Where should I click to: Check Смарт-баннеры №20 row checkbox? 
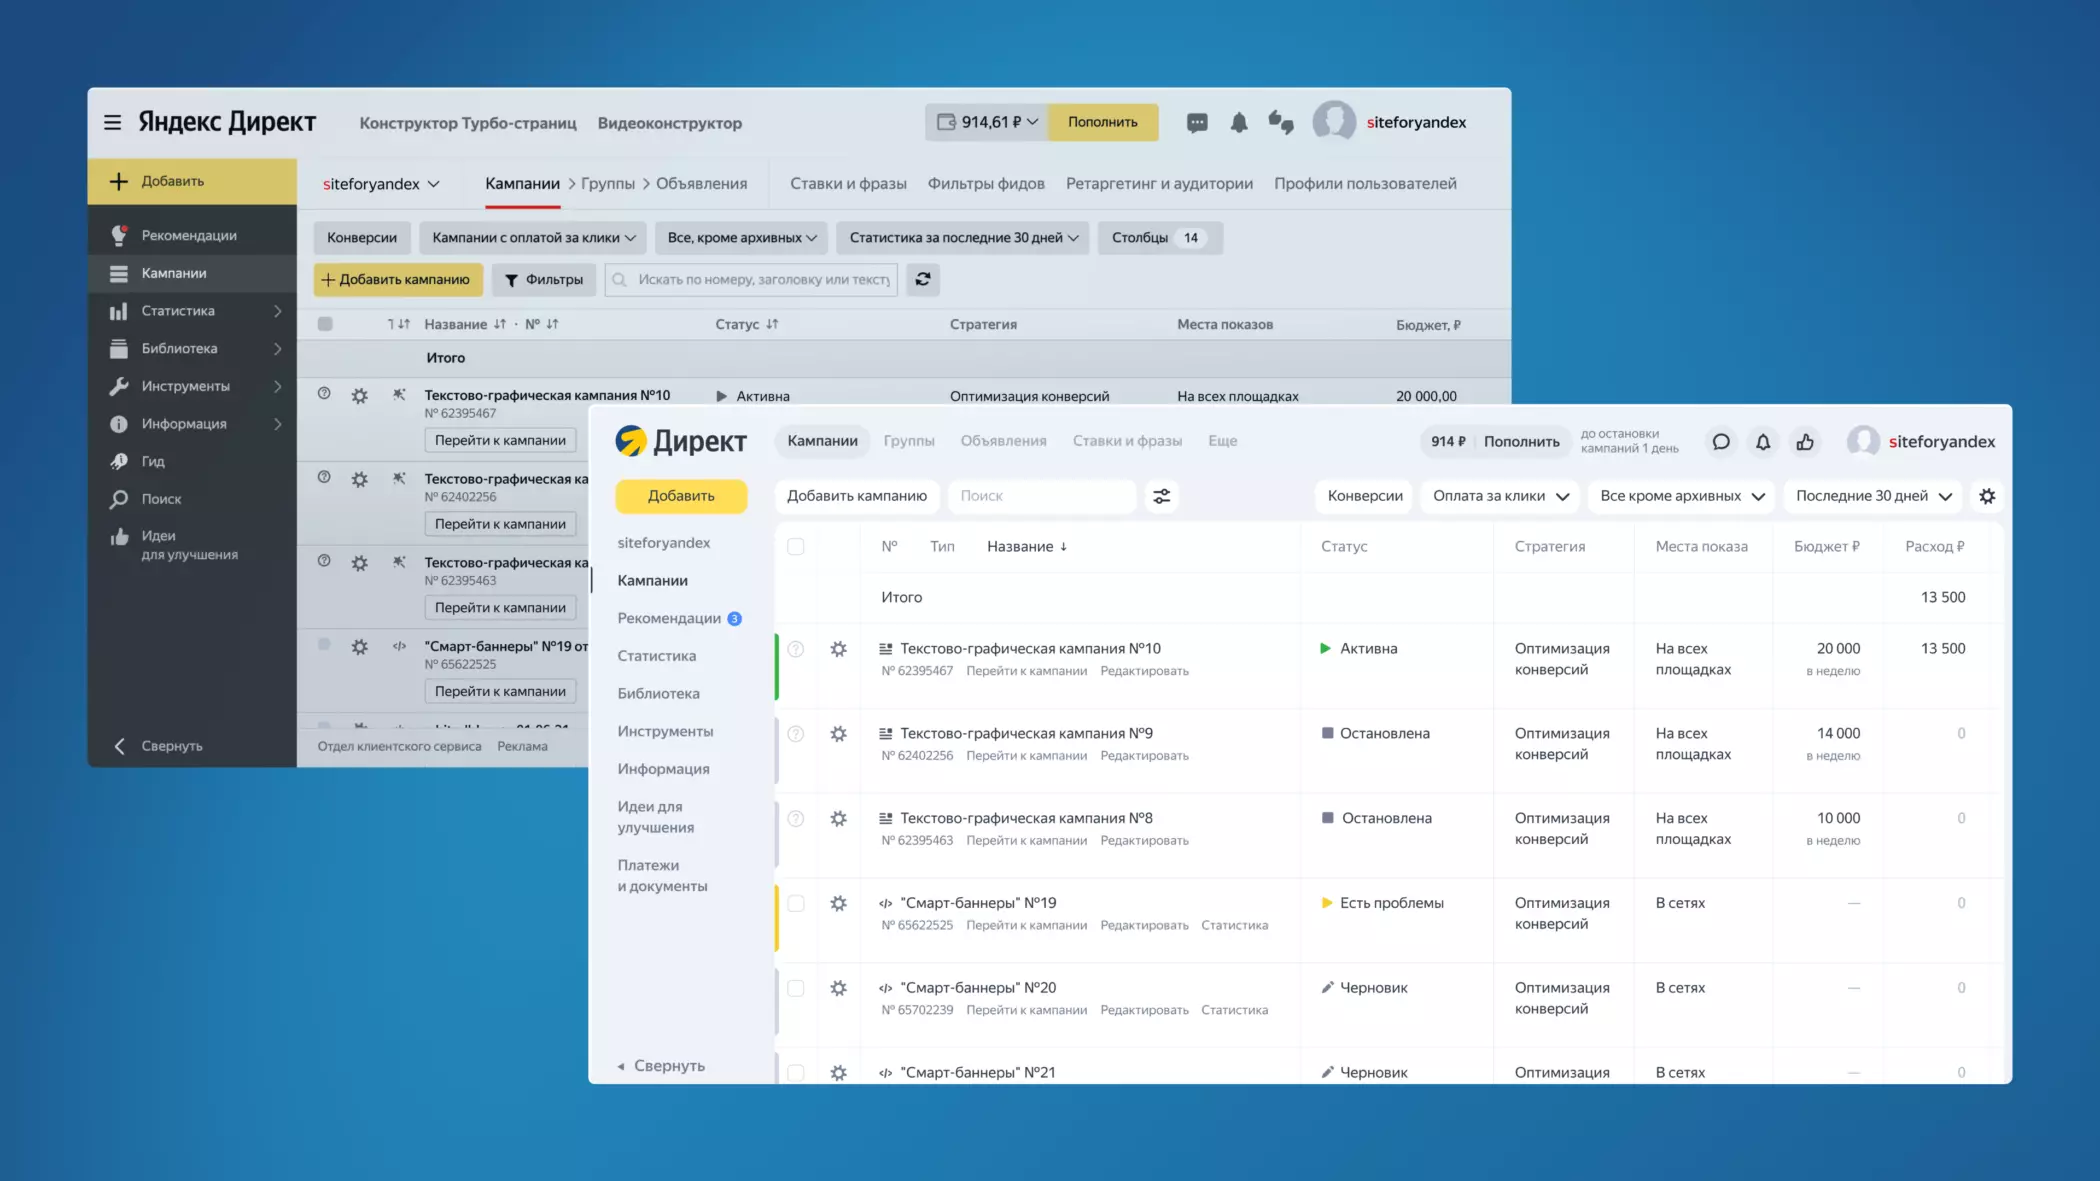pos(796,988)
